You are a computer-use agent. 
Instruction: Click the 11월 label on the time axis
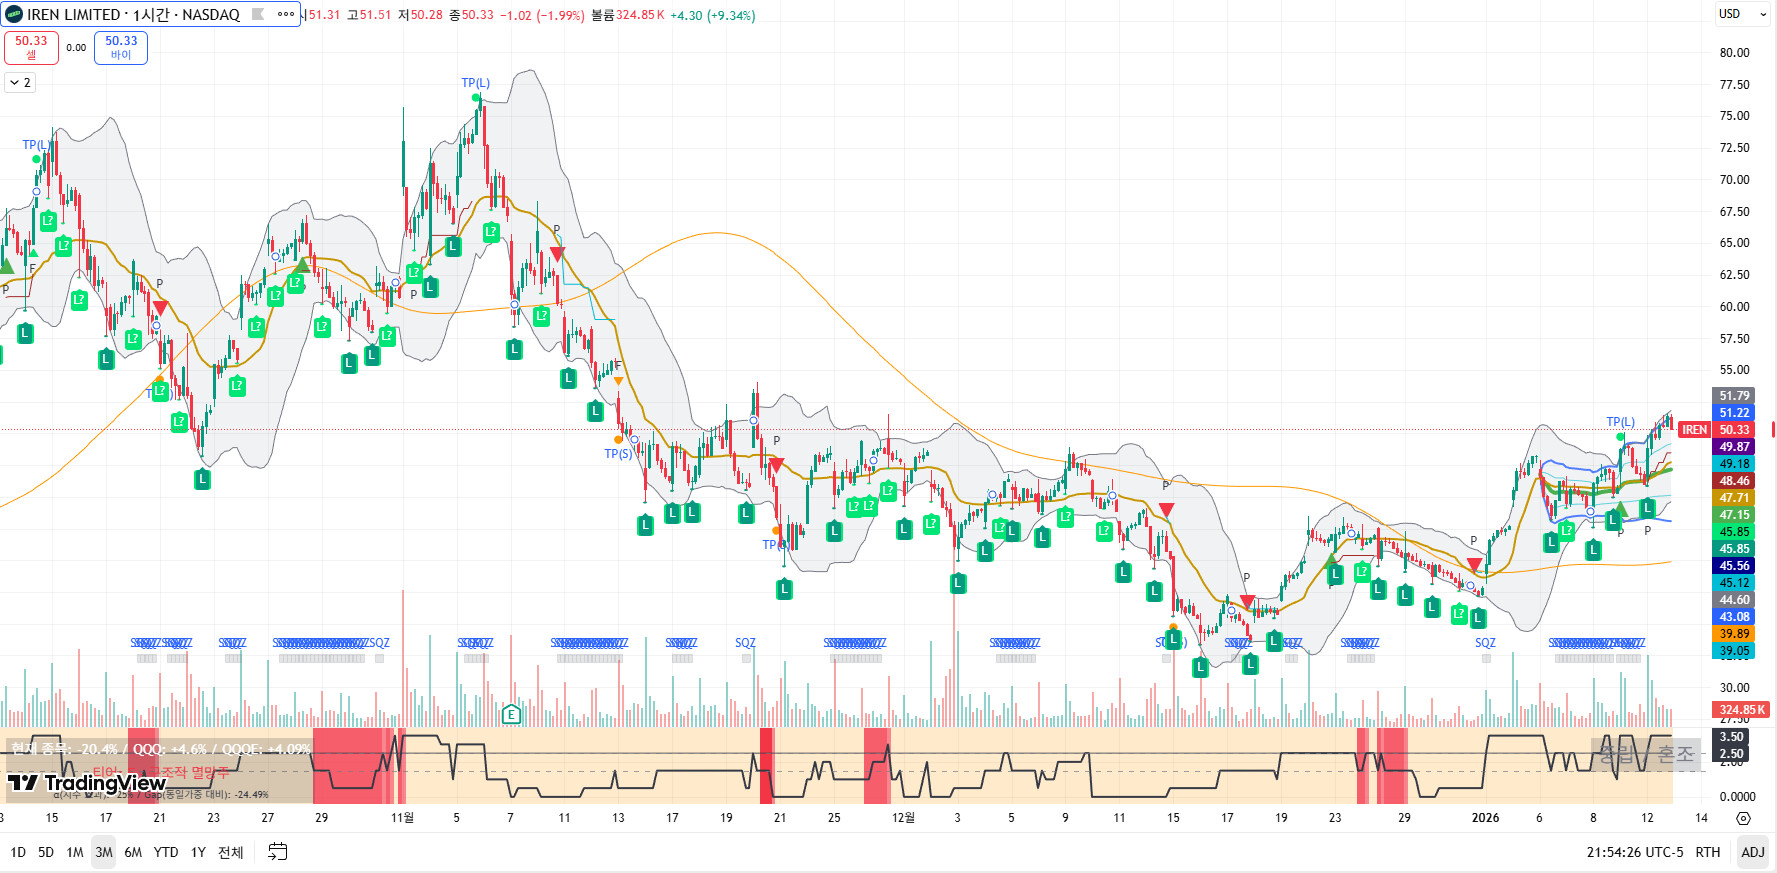pyautogui.click(x=402, y=818)
